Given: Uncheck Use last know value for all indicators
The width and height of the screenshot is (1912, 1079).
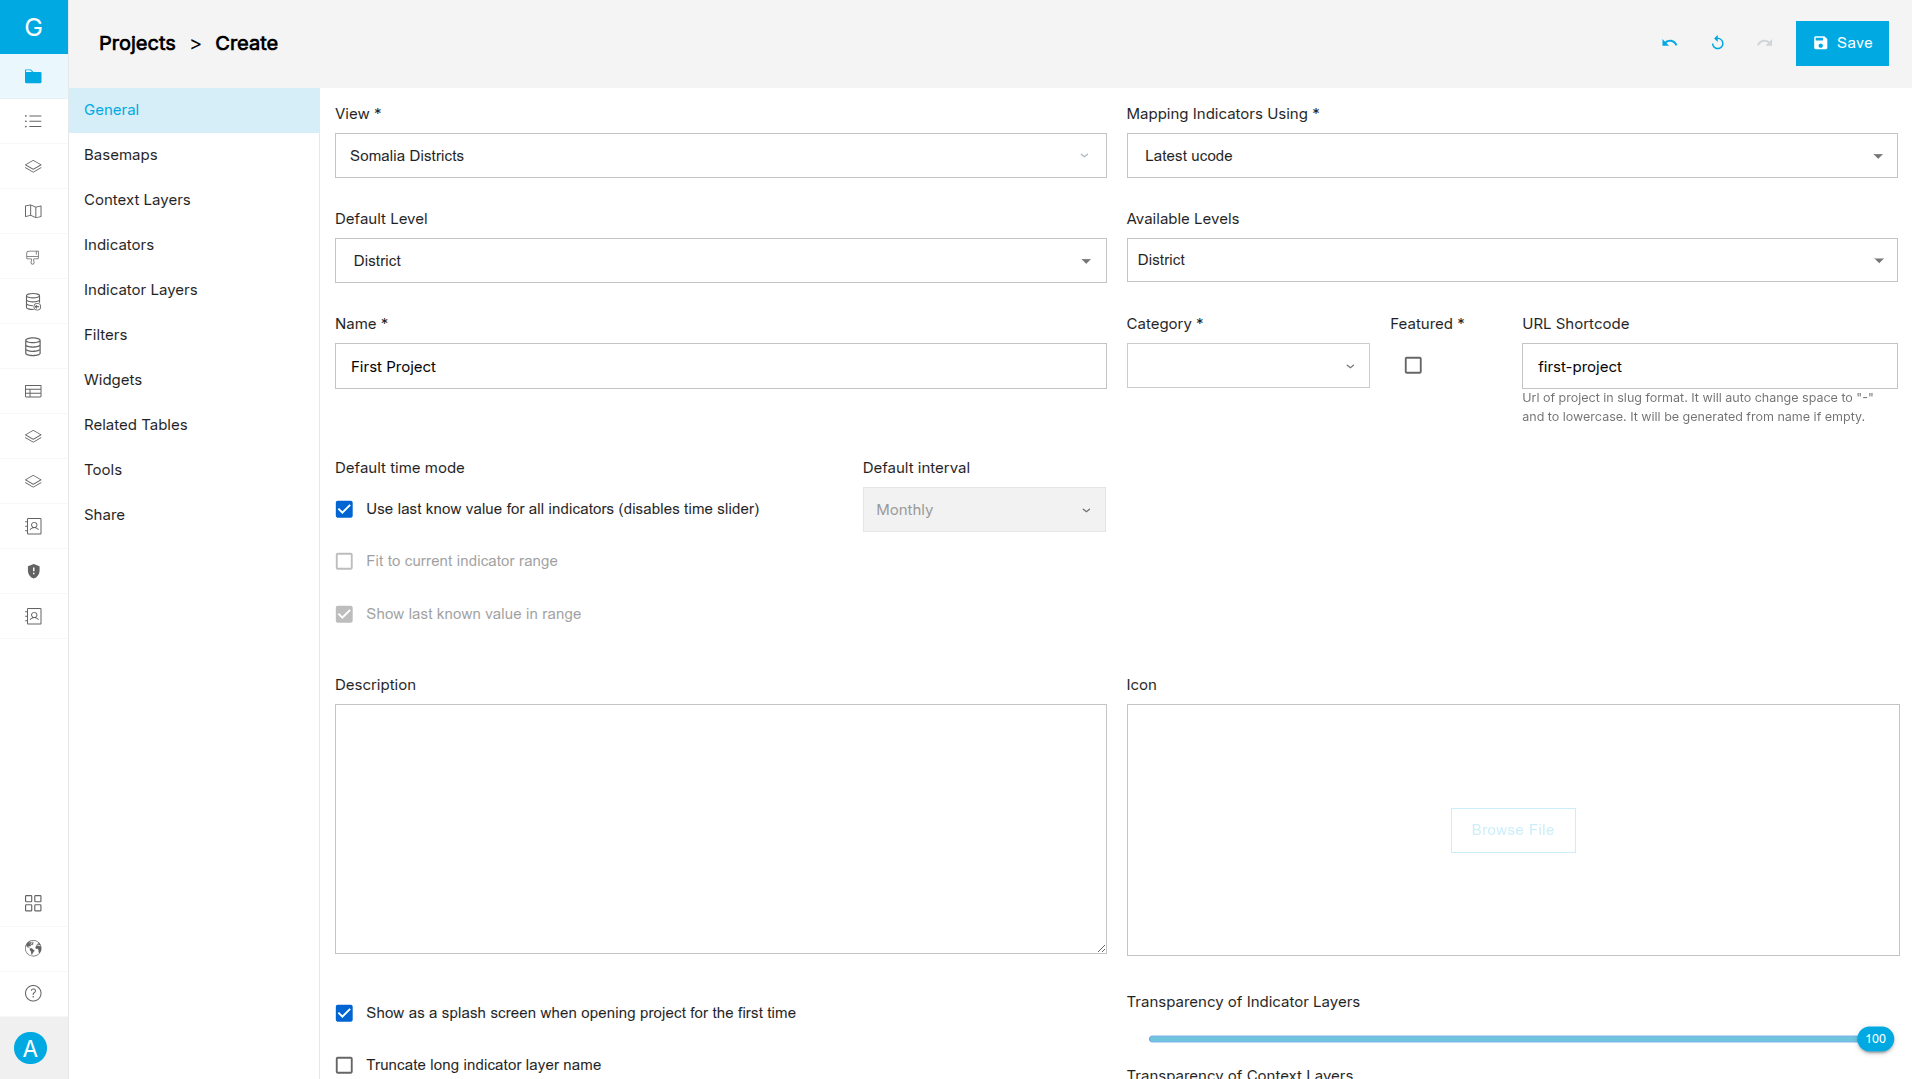Looking at the screenshot, I should click(344, 509).
